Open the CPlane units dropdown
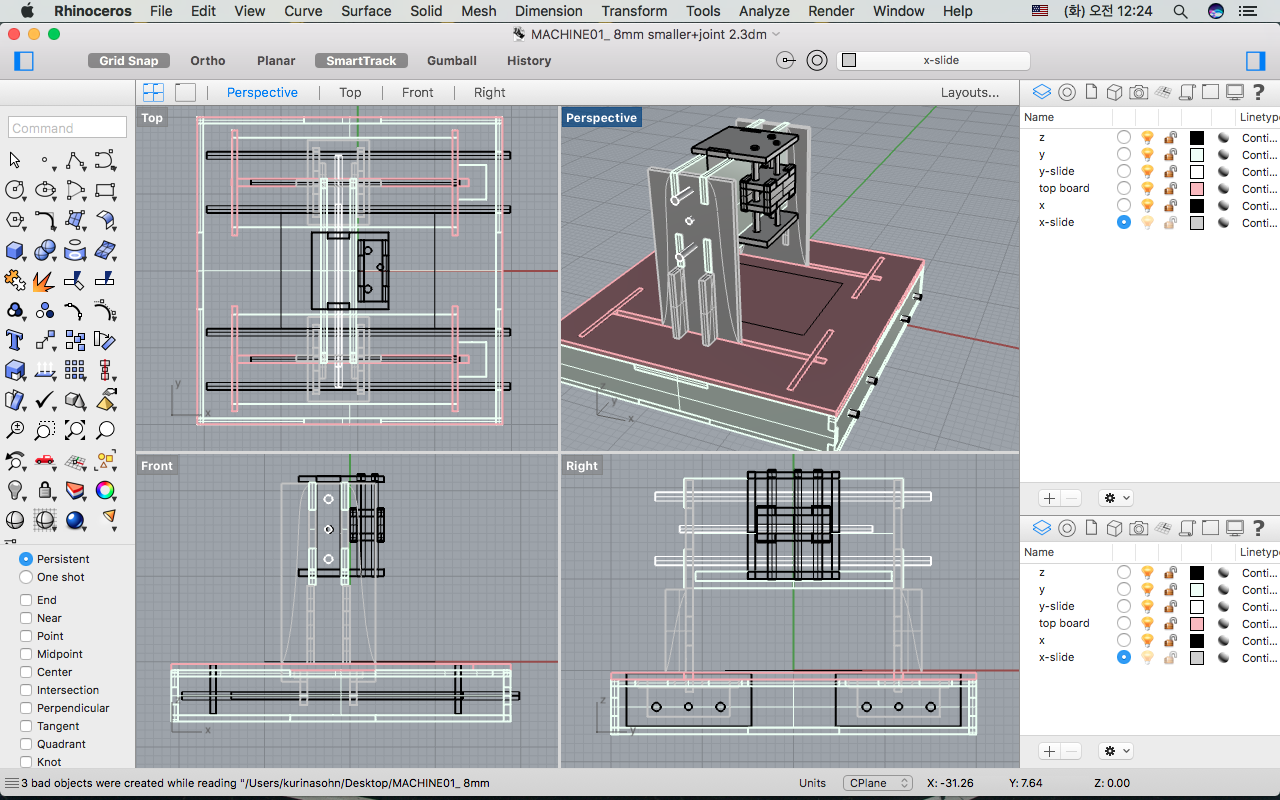This screenshot has width=1280, height=800. (x=878, y=783)
